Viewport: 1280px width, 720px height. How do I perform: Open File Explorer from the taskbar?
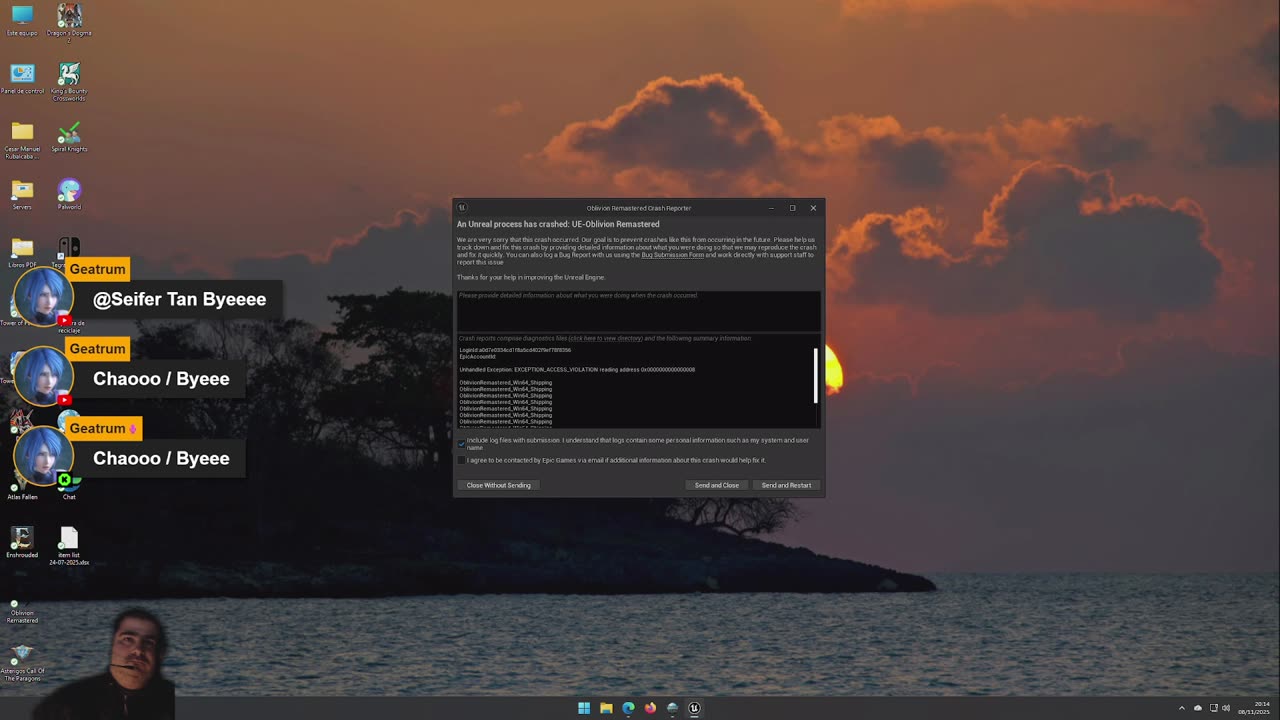coord(606,708)
